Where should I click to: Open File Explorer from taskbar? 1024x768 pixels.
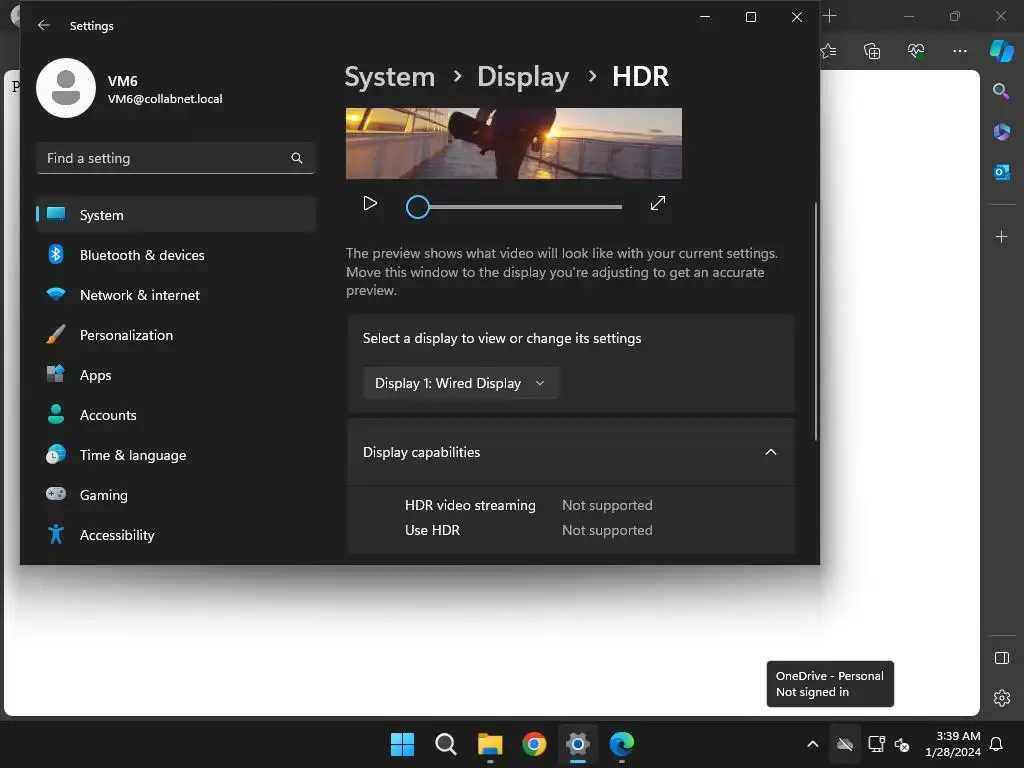click(x=490, y=744)
